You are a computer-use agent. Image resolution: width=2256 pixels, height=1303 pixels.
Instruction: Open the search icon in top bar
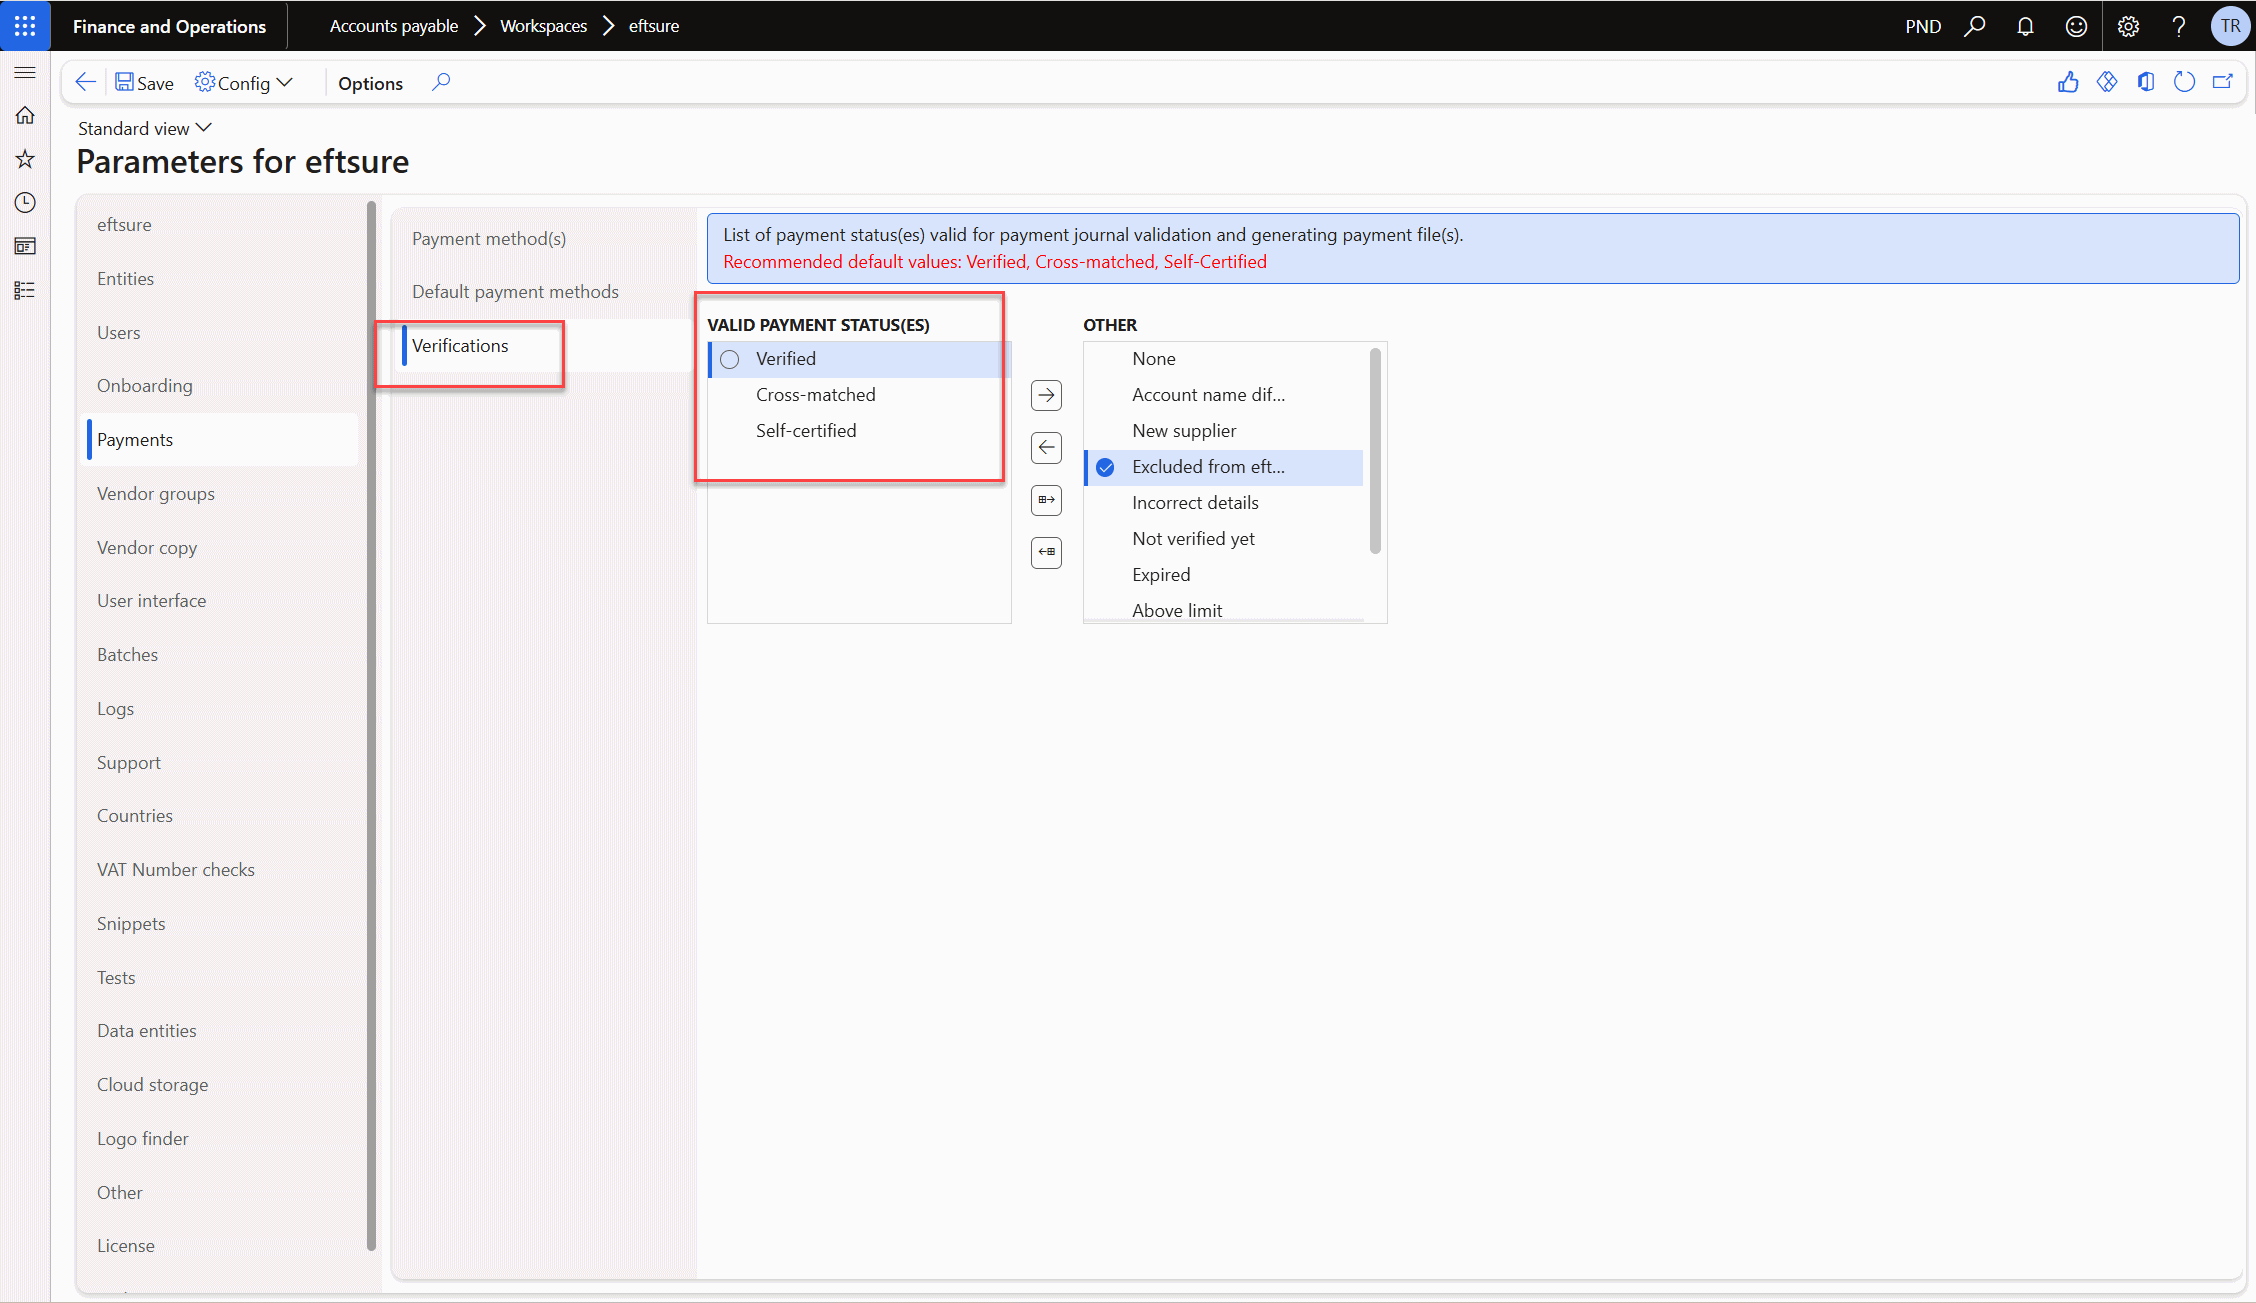1974,26
